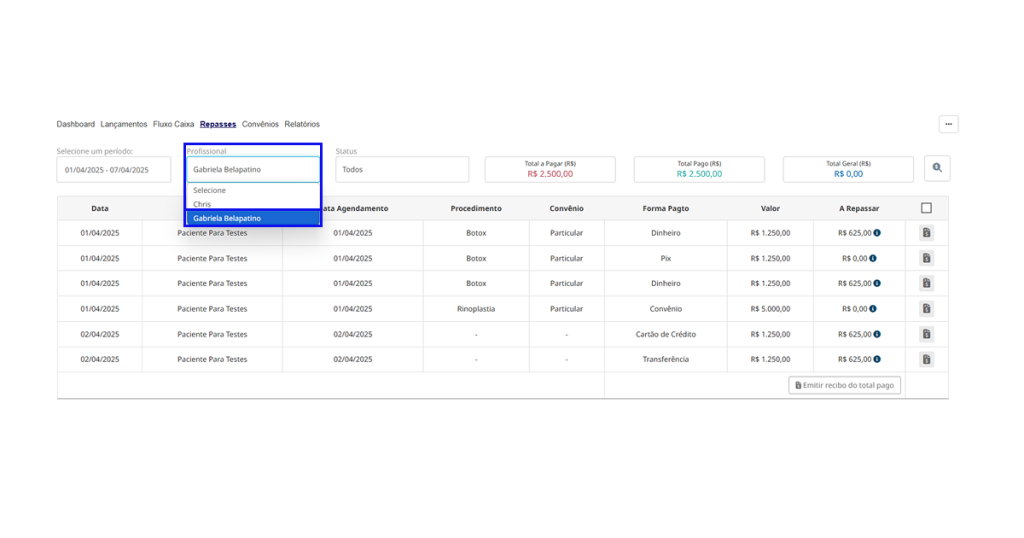Click the Total a Pagar box
Image resolution: width=1024 pixels, height=538 pixels.
coord(550,169)
